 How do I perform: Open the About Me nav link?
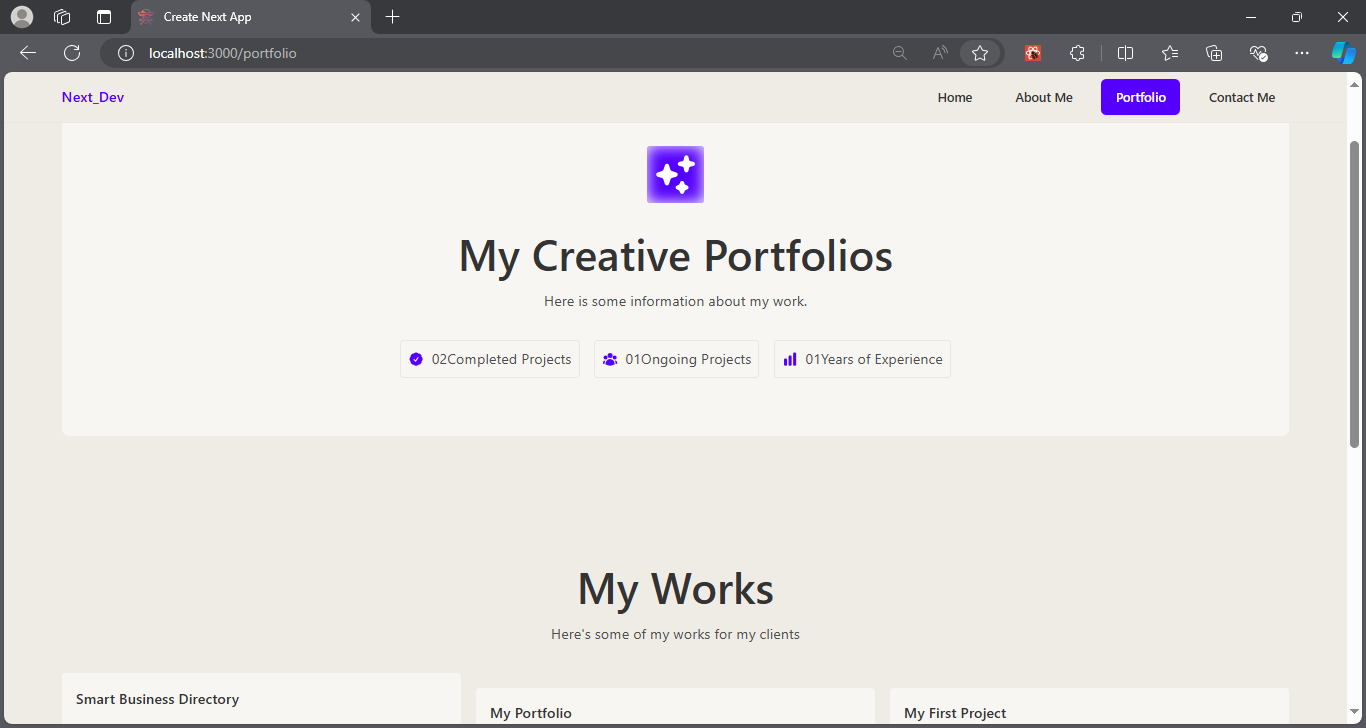coord(1044,97)
